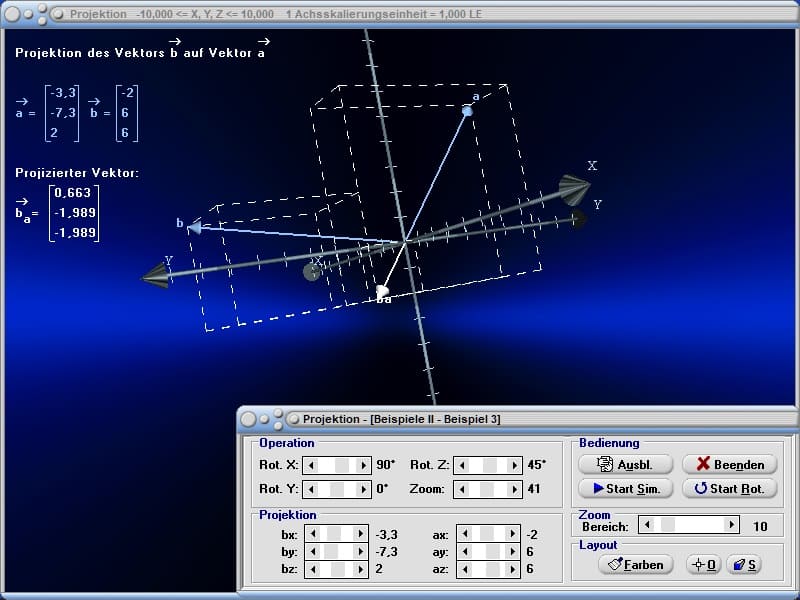
Task: Click the right arrow of Rot. Z
Action: (x=514, y=465)
